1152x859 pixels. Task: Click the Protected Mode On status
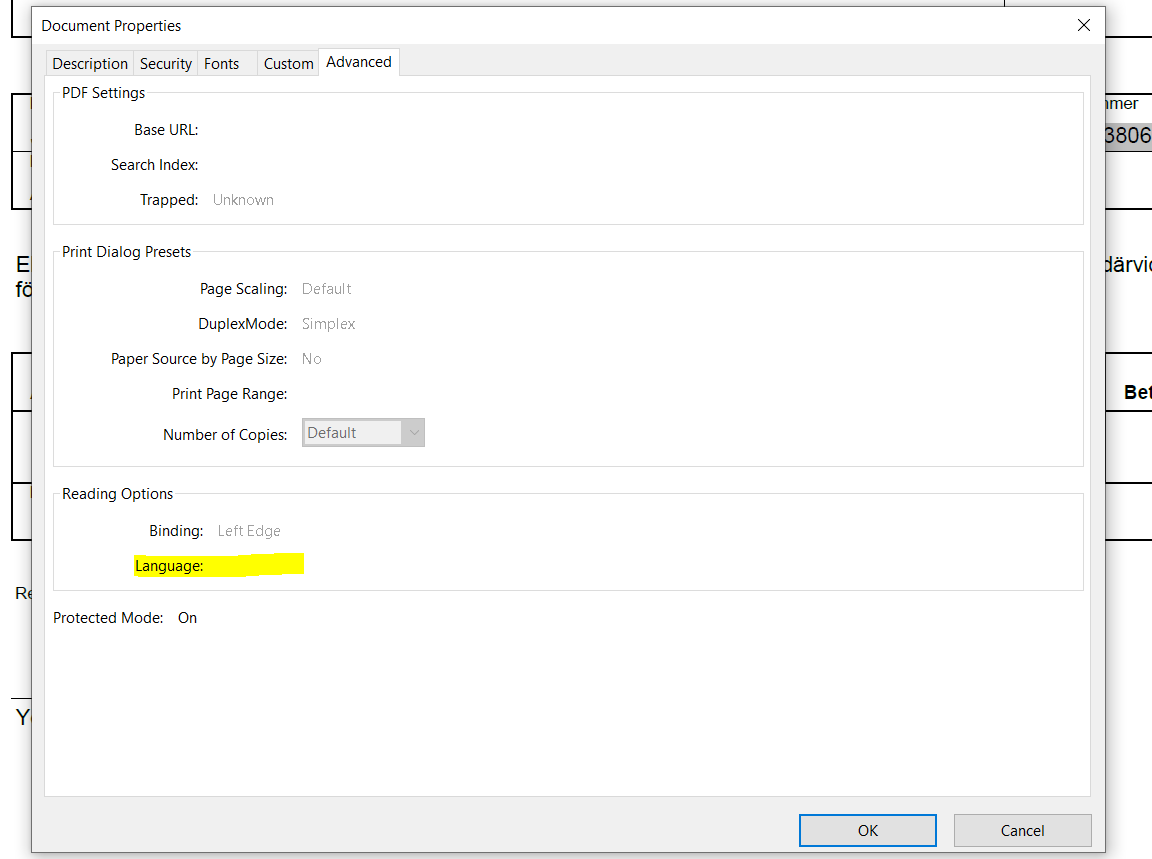pyautogui.click(x=187, y=618)
